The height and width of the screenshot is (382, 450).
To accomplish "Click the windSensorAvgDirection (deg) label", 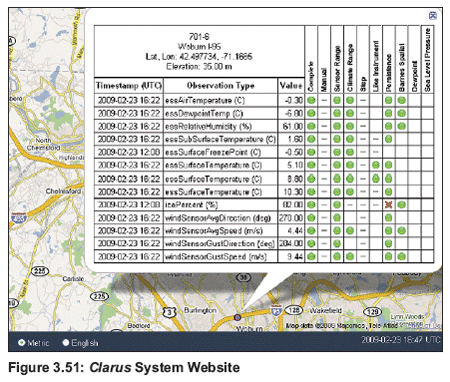I will pyautogui.click(x=218, y=218).
